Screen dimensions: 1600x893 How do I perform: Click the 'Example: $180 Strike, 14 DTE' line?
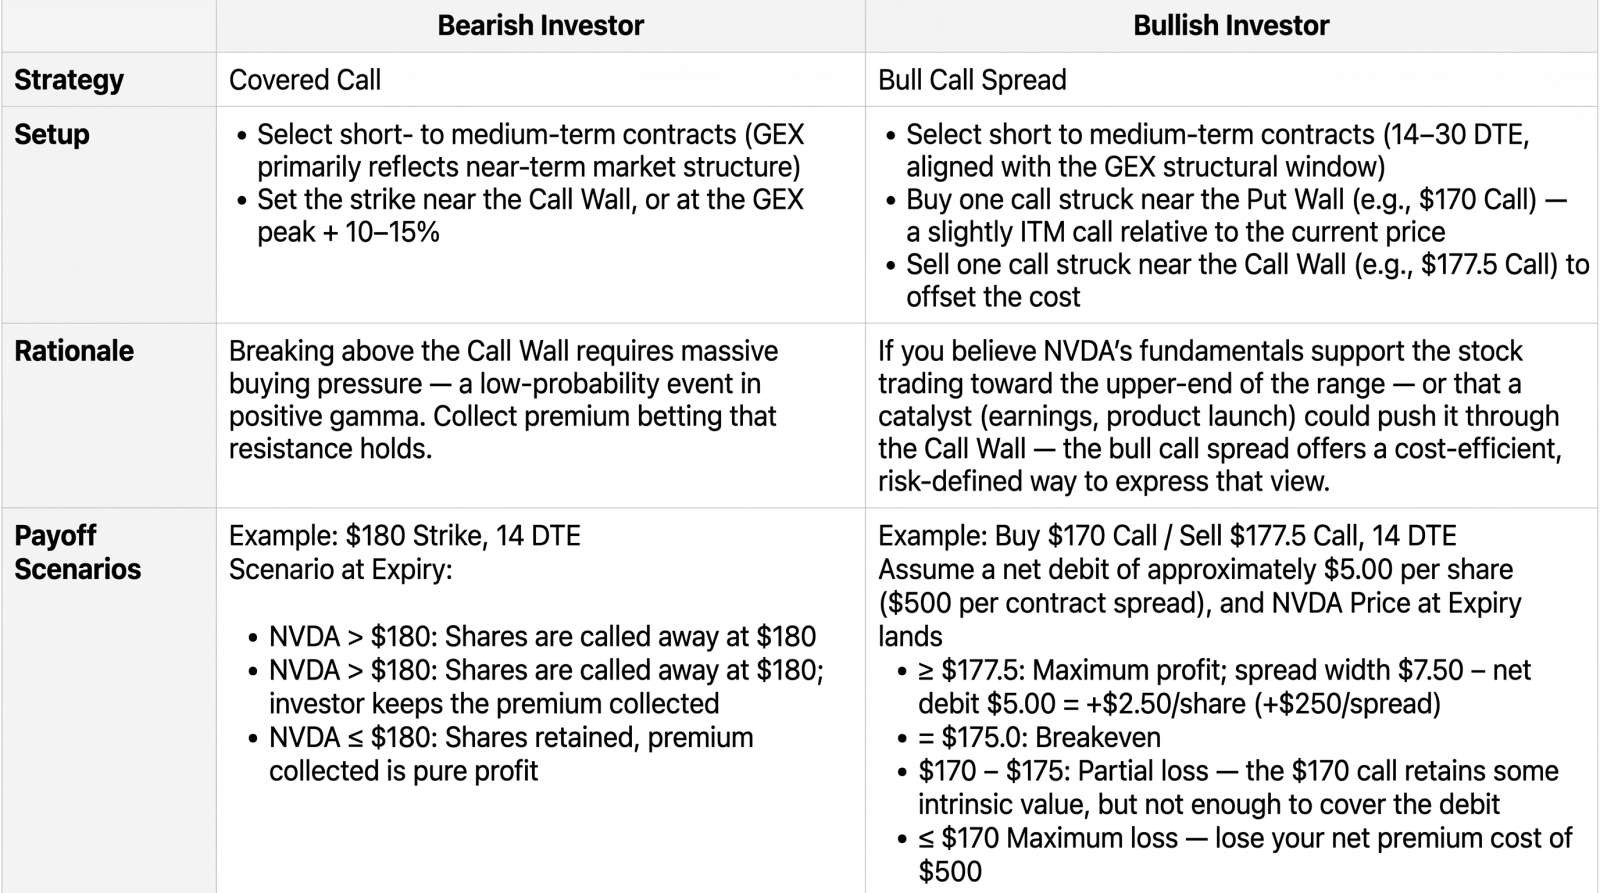[x=405, y=536]
